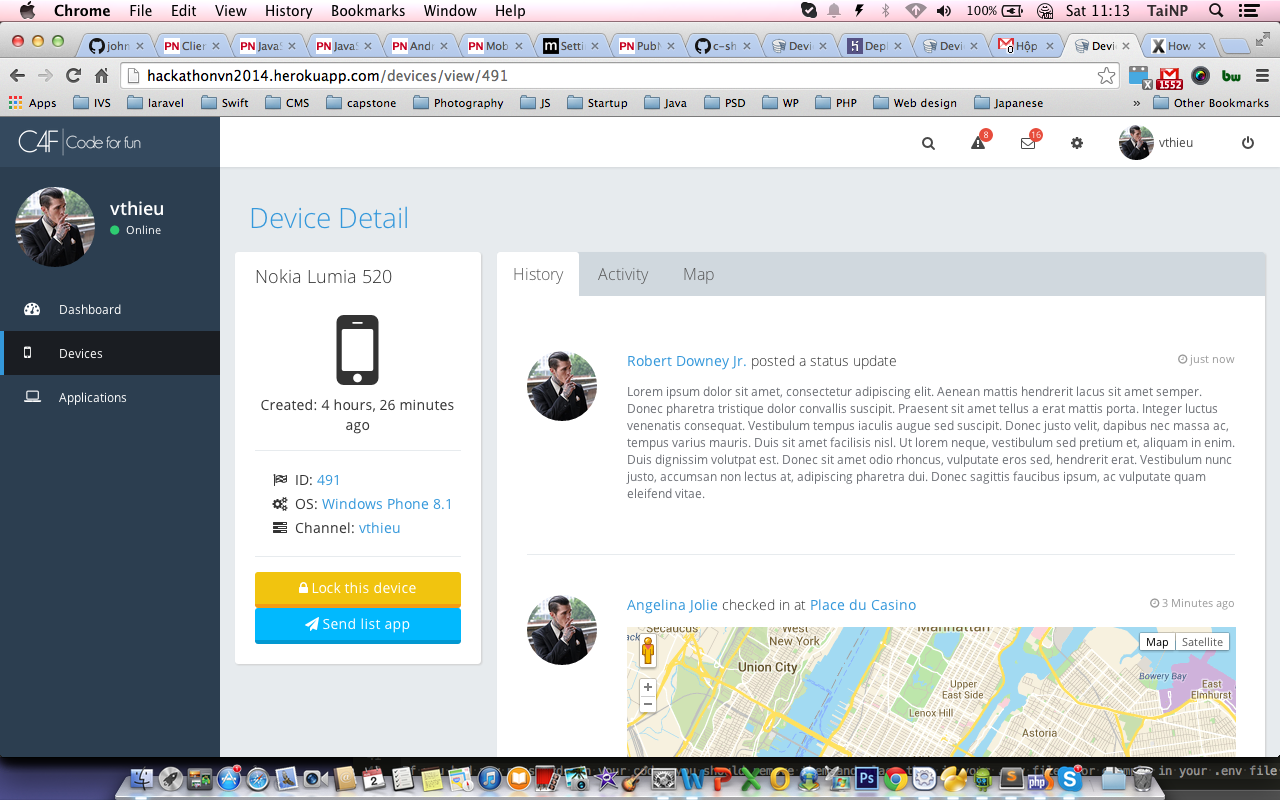Expand the capstone bookmarks folder
The height and width of the screenshot is (800, 1280).
(361, 103)
